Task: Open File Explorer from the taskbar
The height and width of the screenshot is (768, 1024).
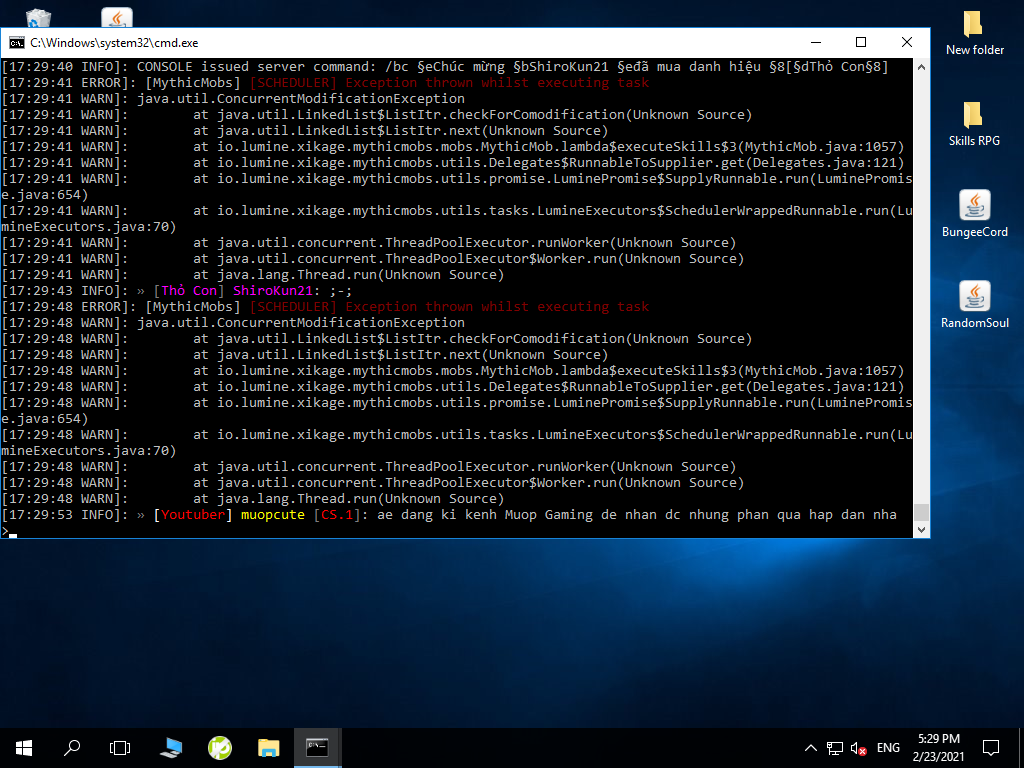Action: coord(268,747)
